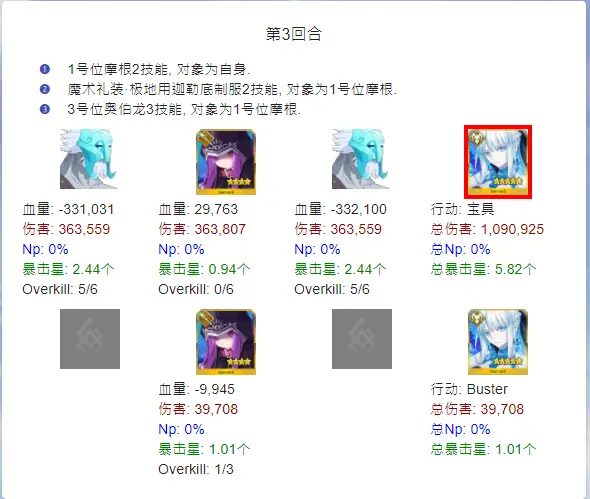The image size is (590, 499).
Task: Click the second-row right gray empty slot
Action: click(362, 339)
